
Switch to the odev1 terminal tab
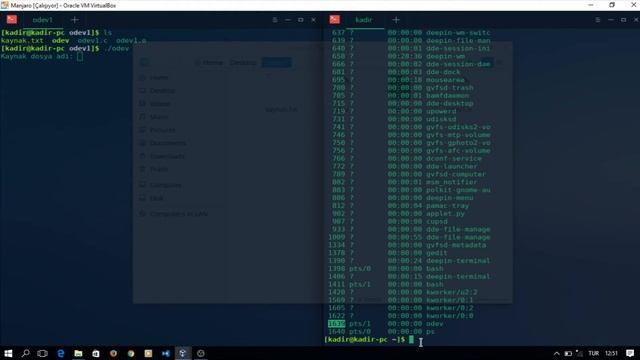tap(42, 20)
